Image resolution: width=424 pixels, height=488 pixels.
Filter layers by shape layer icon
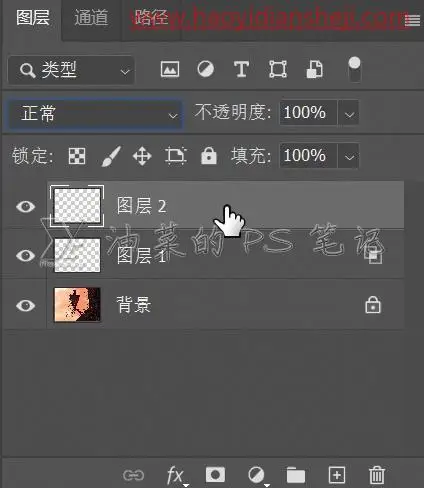coord(278,69)
